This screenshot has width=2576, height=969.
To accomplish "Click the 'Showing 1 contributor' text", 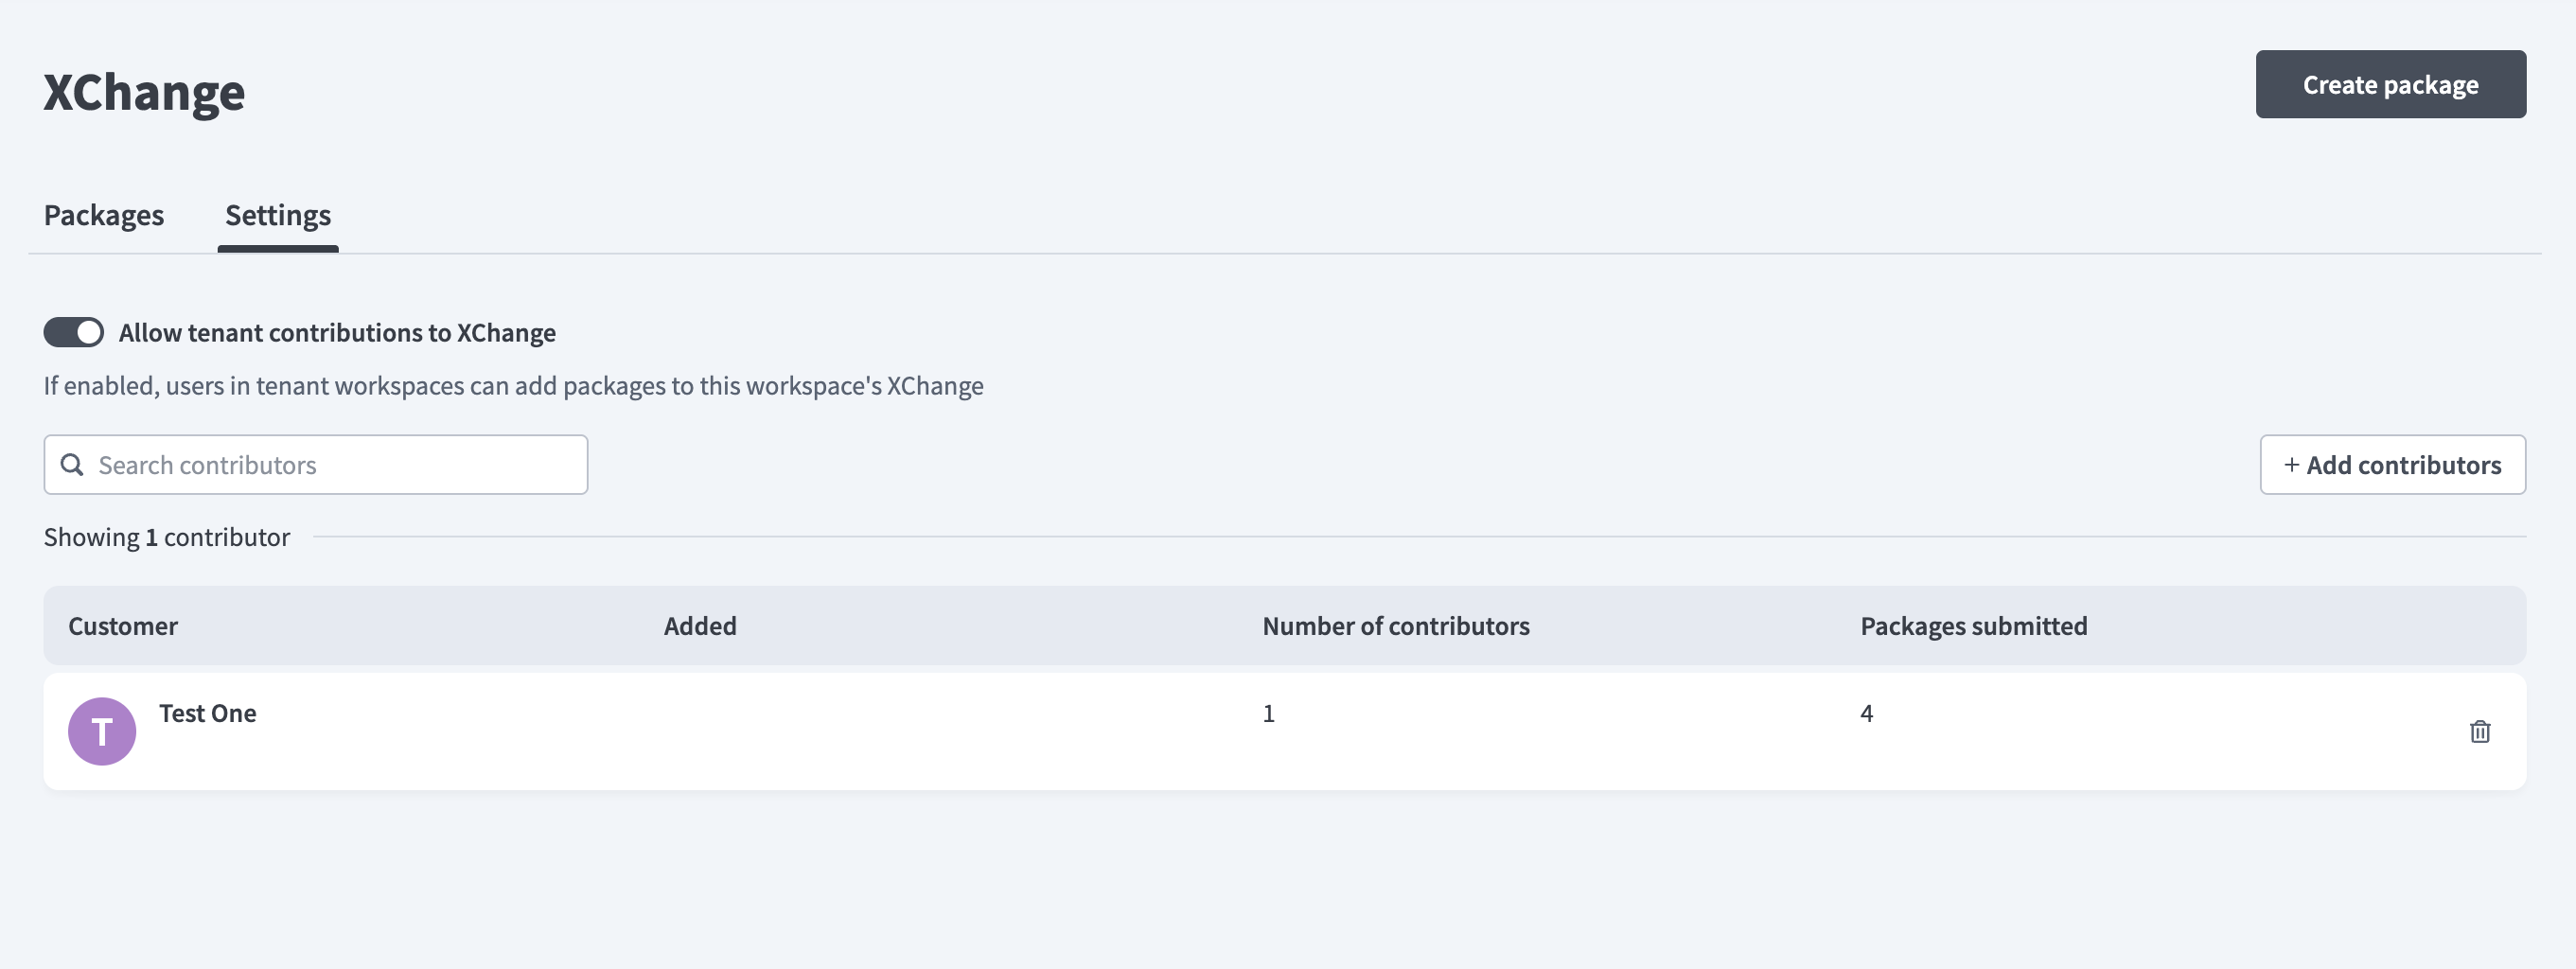I will (x=167, y=537).
